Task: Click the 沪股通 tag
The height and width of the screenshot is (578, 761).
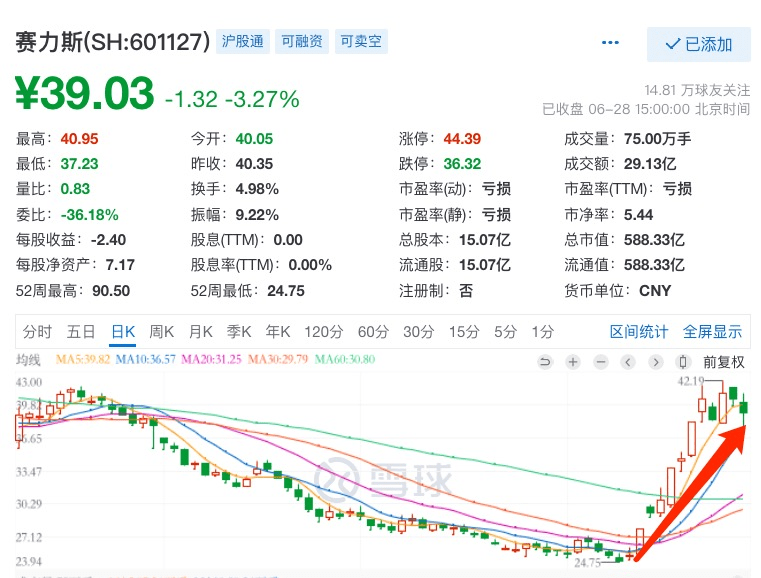Action: pos(243,41)
